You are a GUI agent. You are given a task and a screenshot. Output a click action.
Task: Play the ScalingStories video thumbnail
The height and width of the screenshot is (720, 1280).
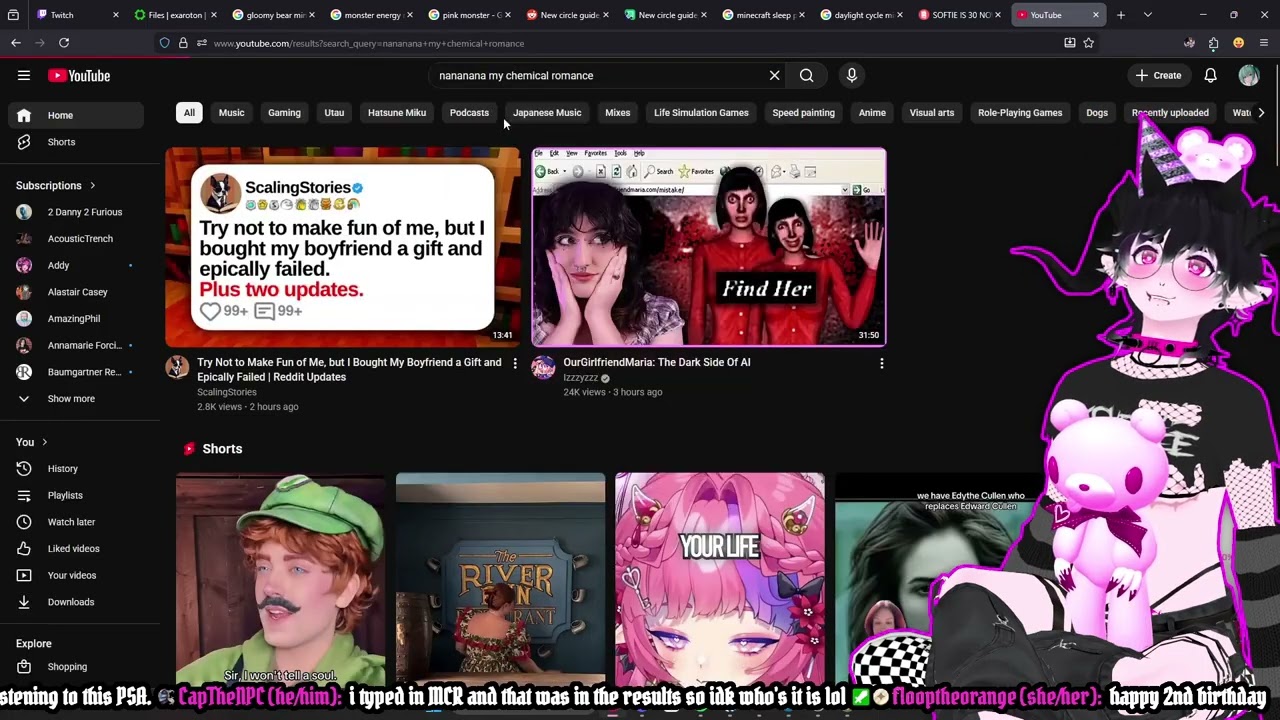(x=343, y=246)
